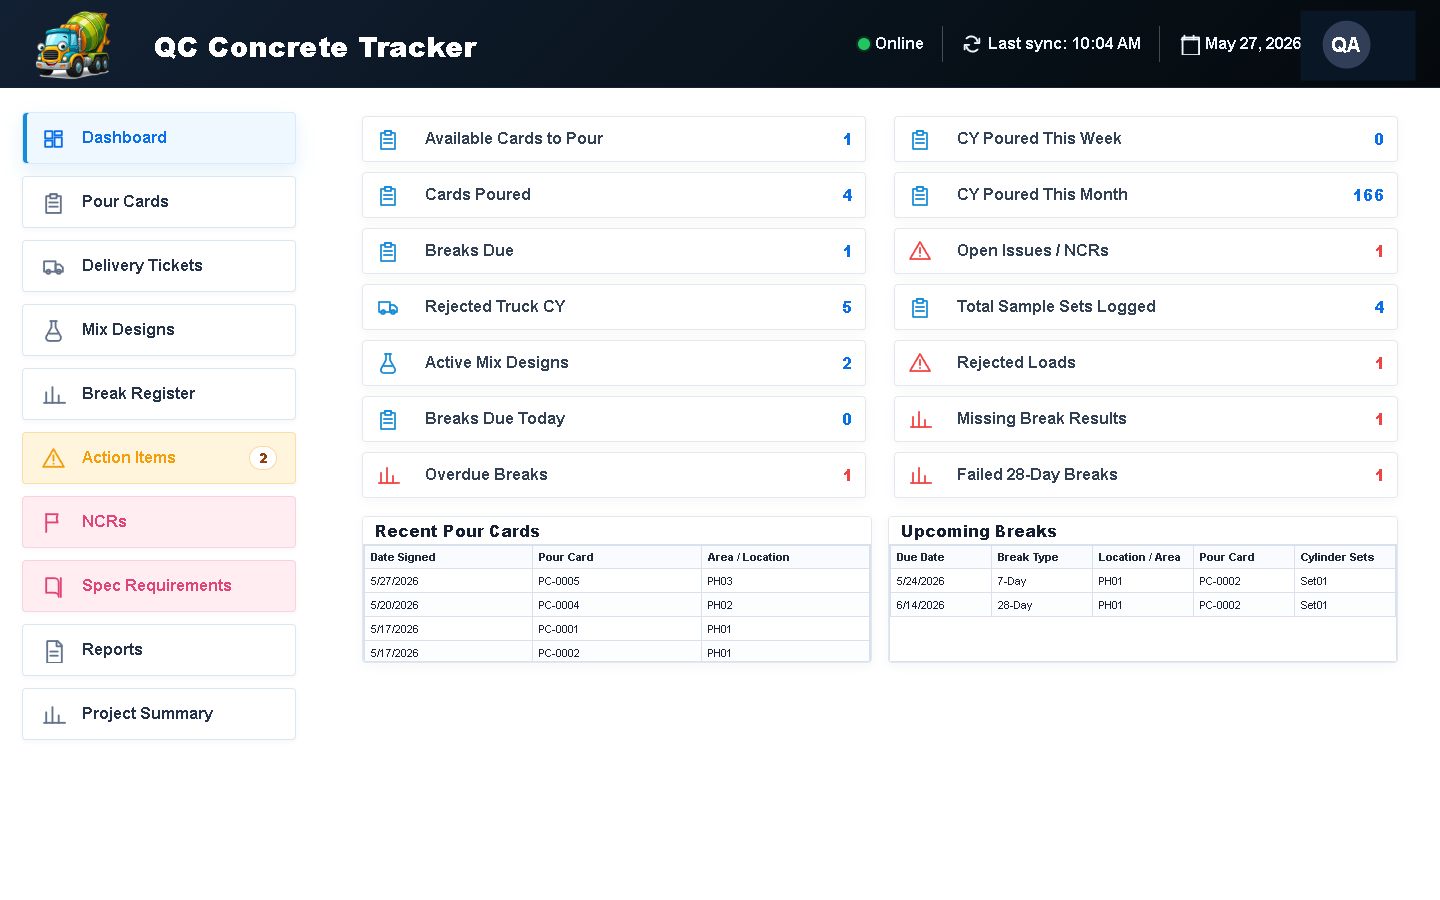The image size is (1440, 900).
Task: Click the Project Summary chart icon
Action: (x=54, y=714)
